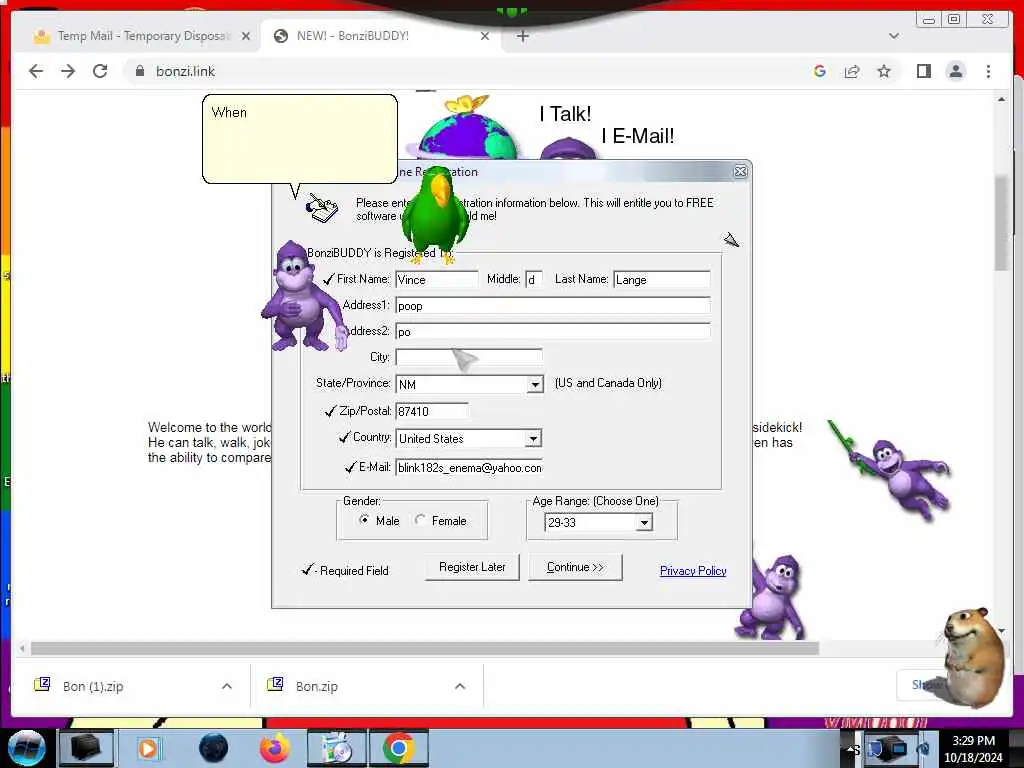1024x768 pixels.
Task: Click the Middle initial field
Action: pyautogui.click(x=534, y=280)
